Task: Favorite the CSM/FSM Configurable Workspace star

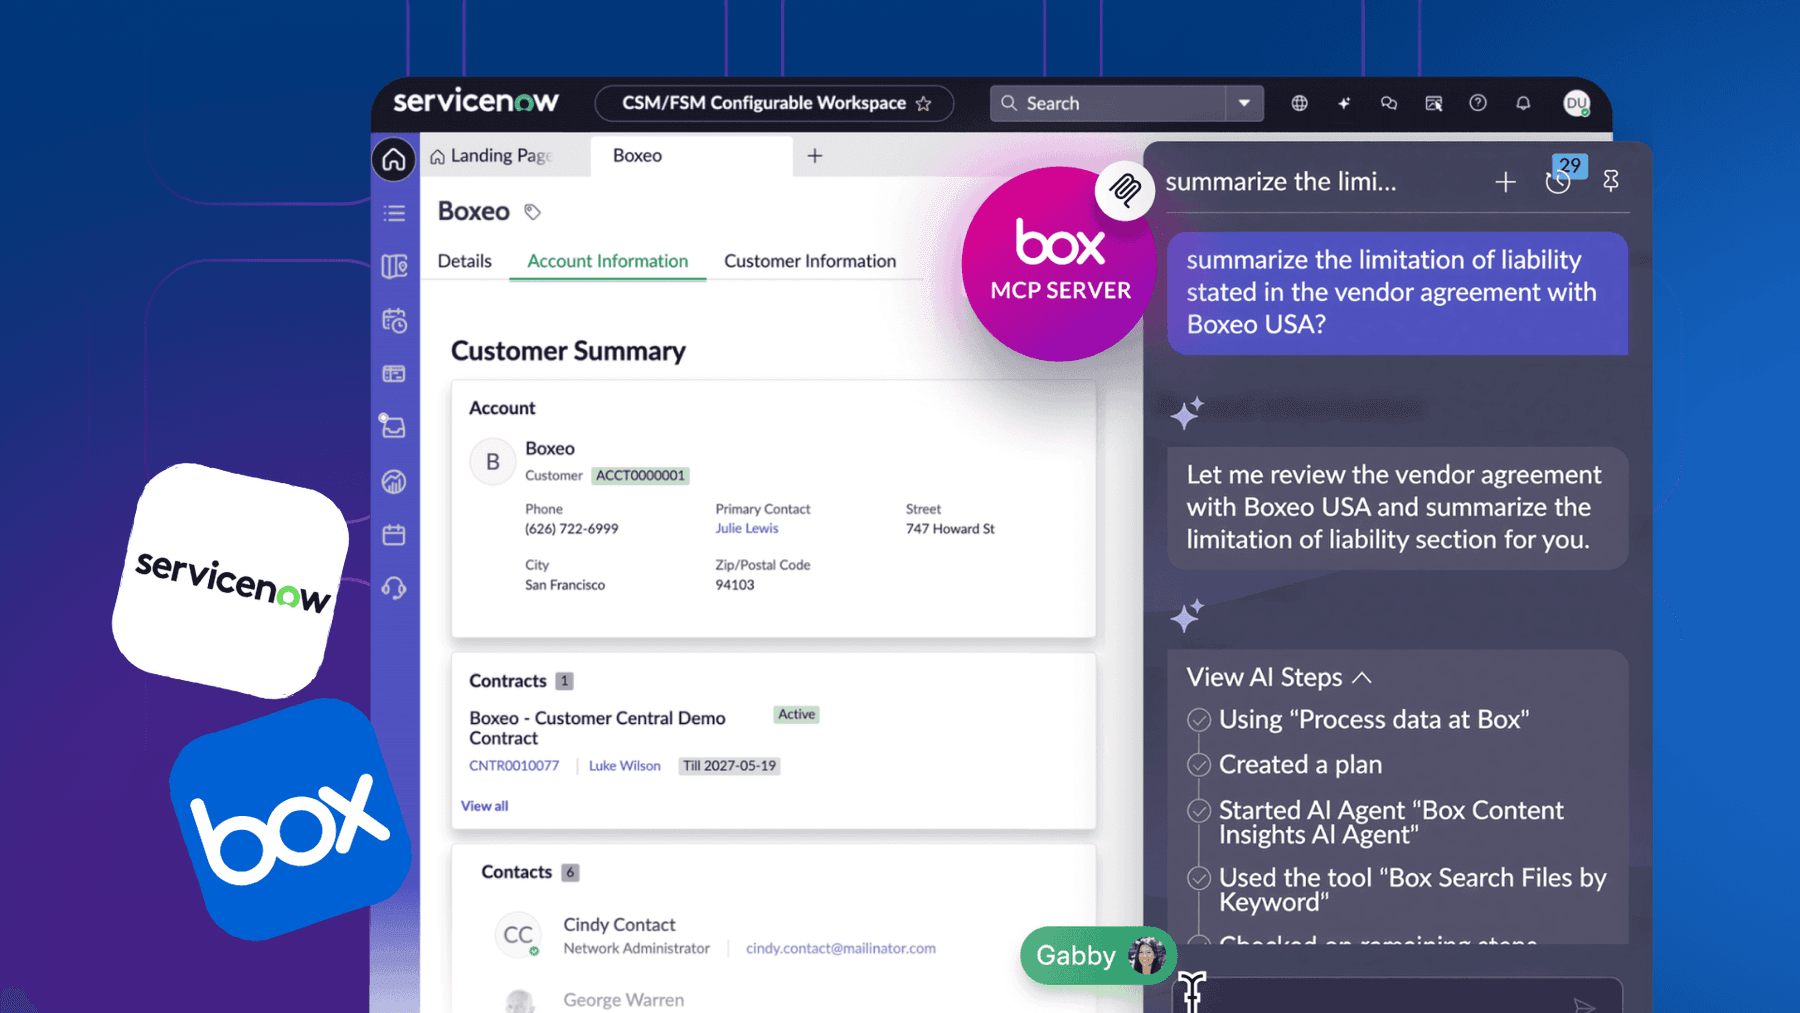Action: tap(924, 104)
